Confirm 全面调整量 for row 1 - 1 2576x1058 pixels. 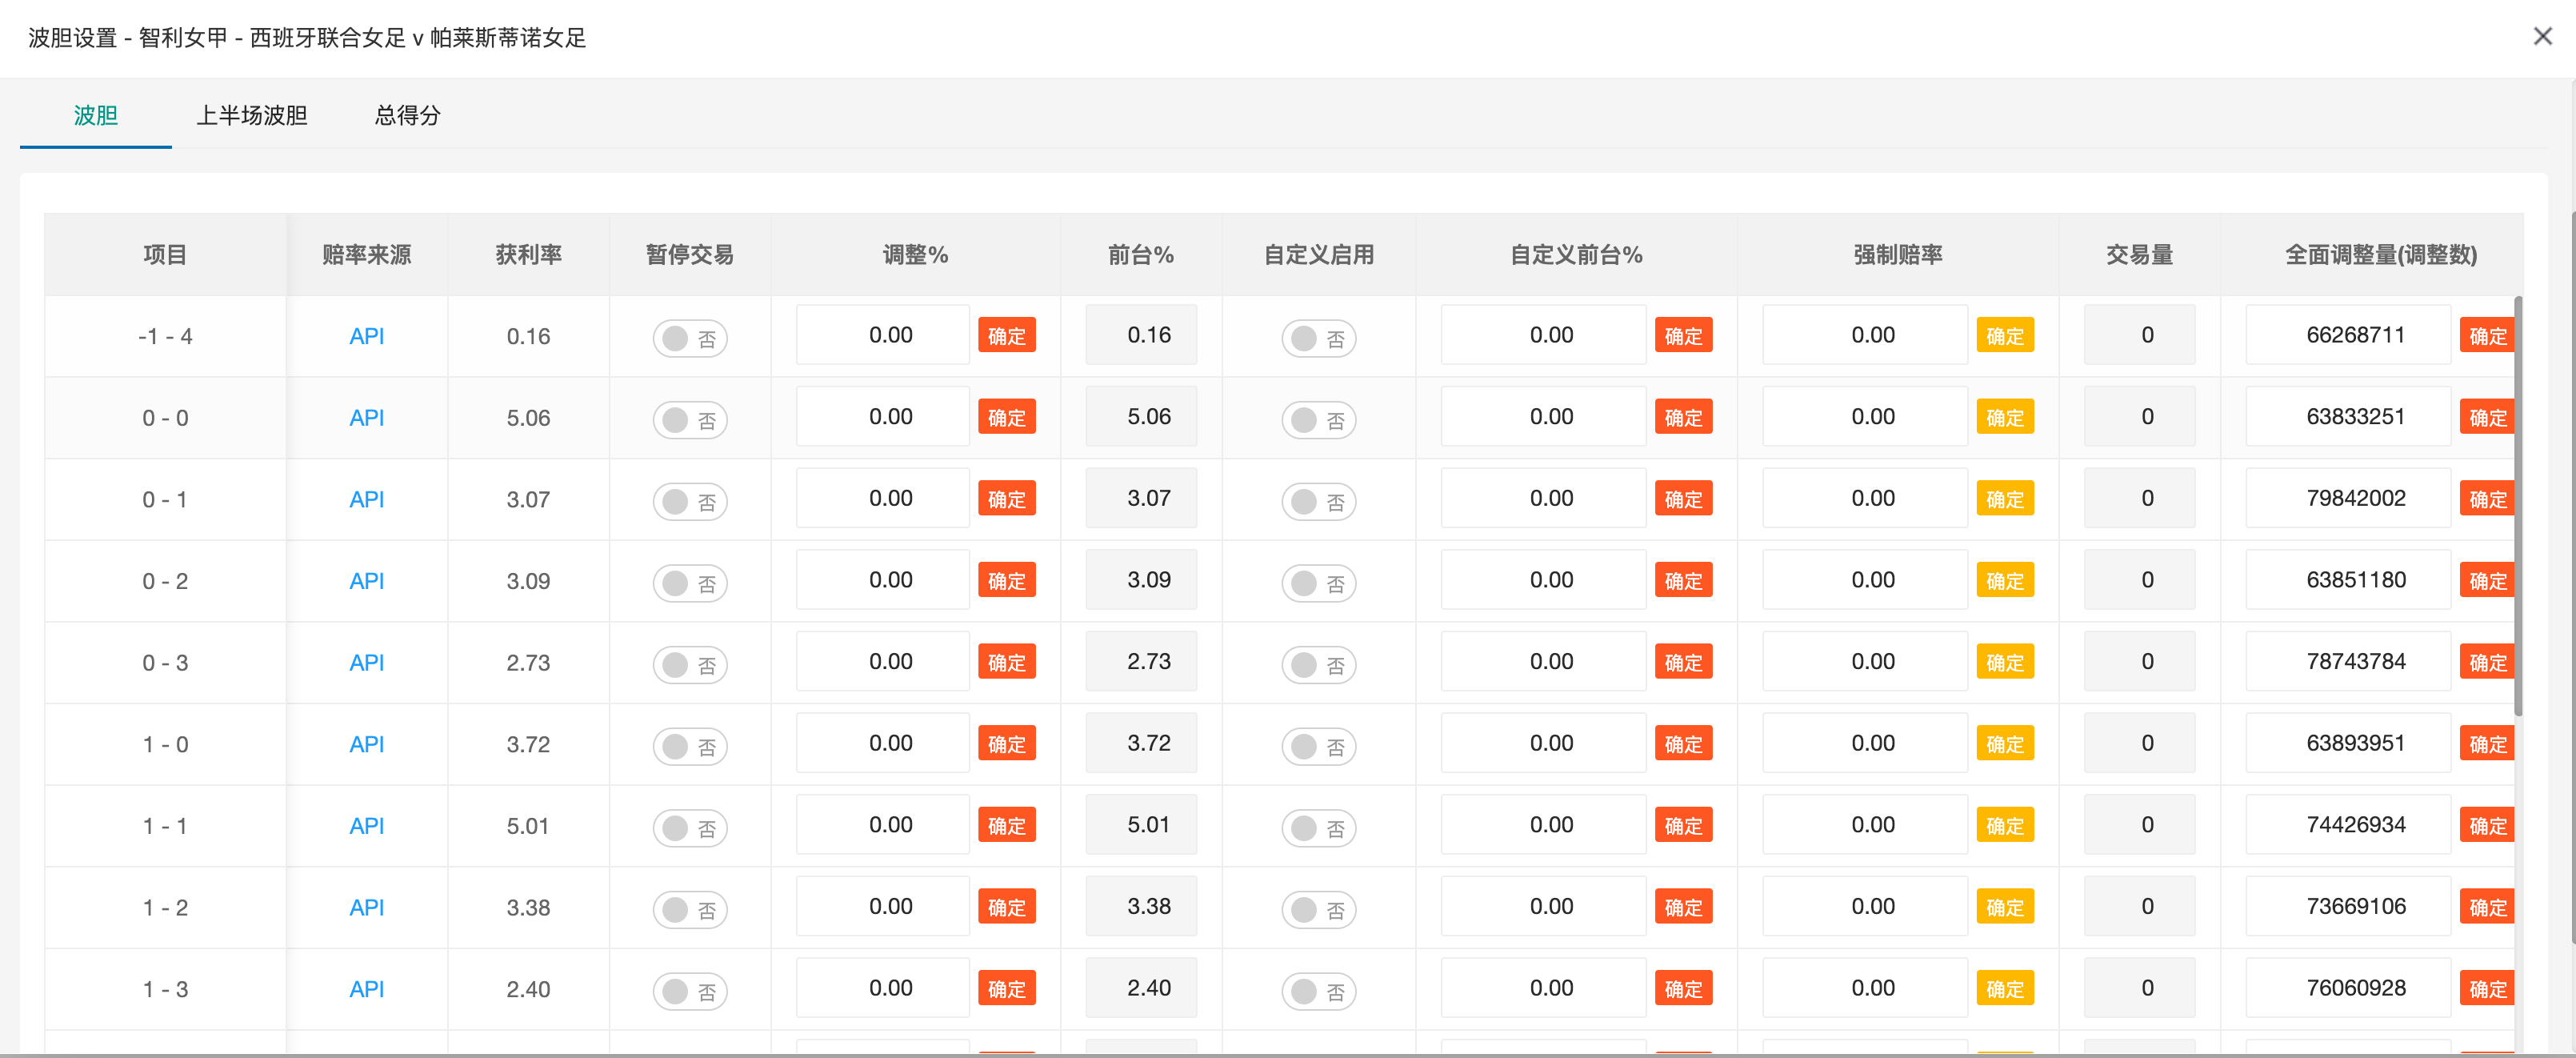pos(2487,826)
